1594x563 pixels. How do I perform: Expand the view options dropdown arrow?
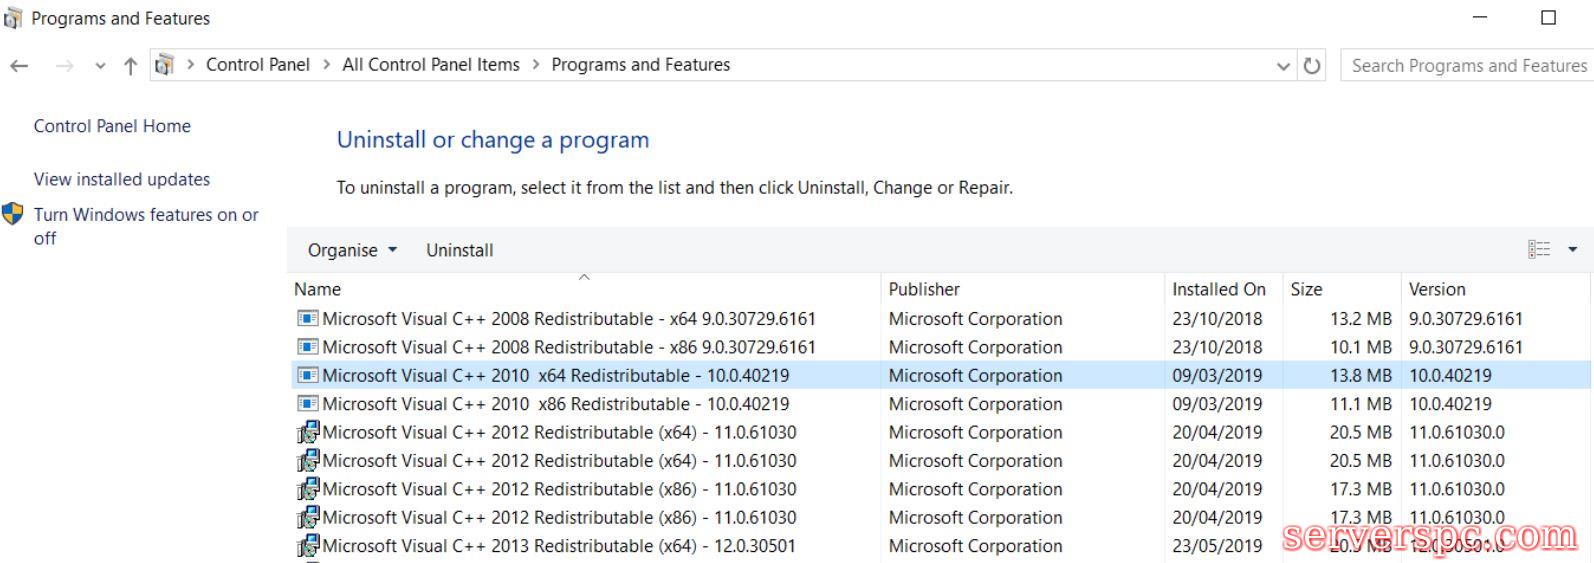point(1572,250)
